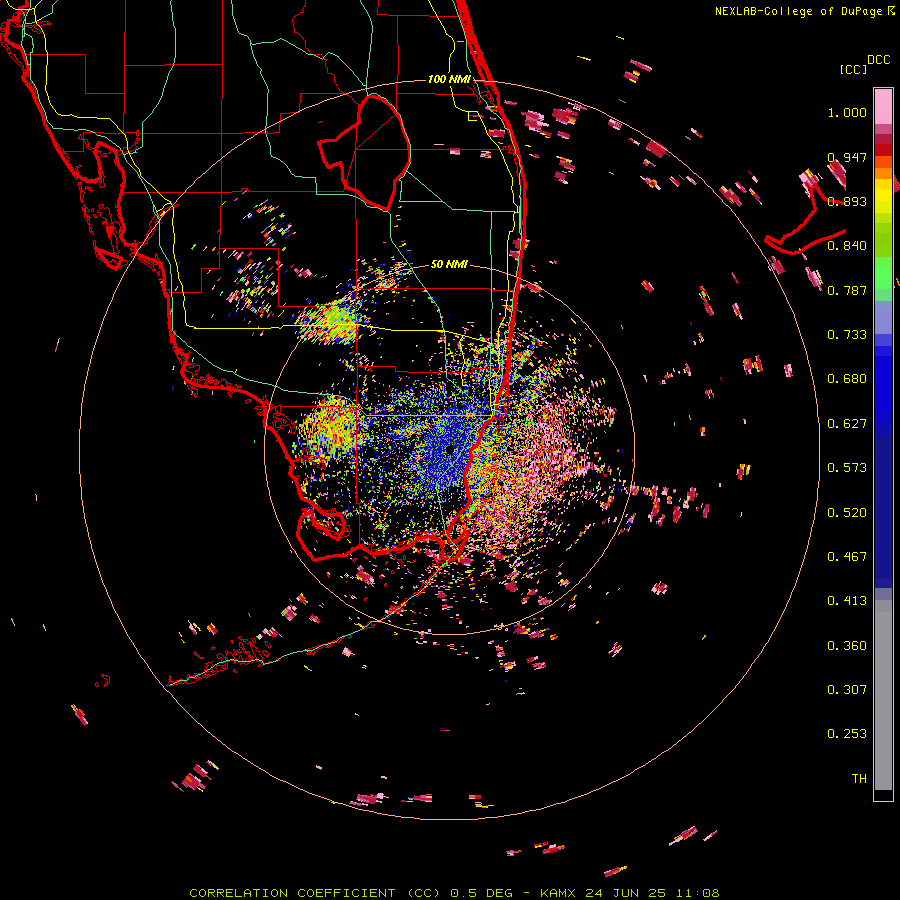The width and height of the screenshot is (900, 900).
Task: Pick the gray bottom segment of the color bar
Action: point(883,695)
